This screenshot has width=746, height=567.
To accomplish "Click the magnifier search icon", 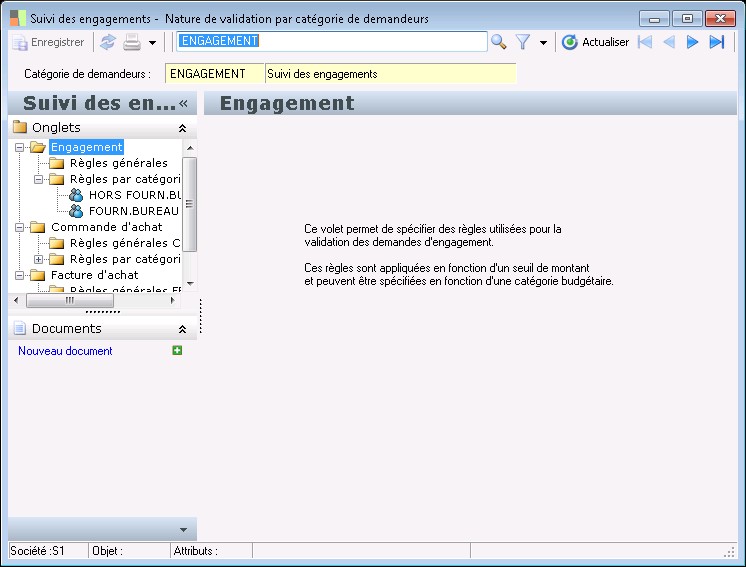I will pos(499,42).
